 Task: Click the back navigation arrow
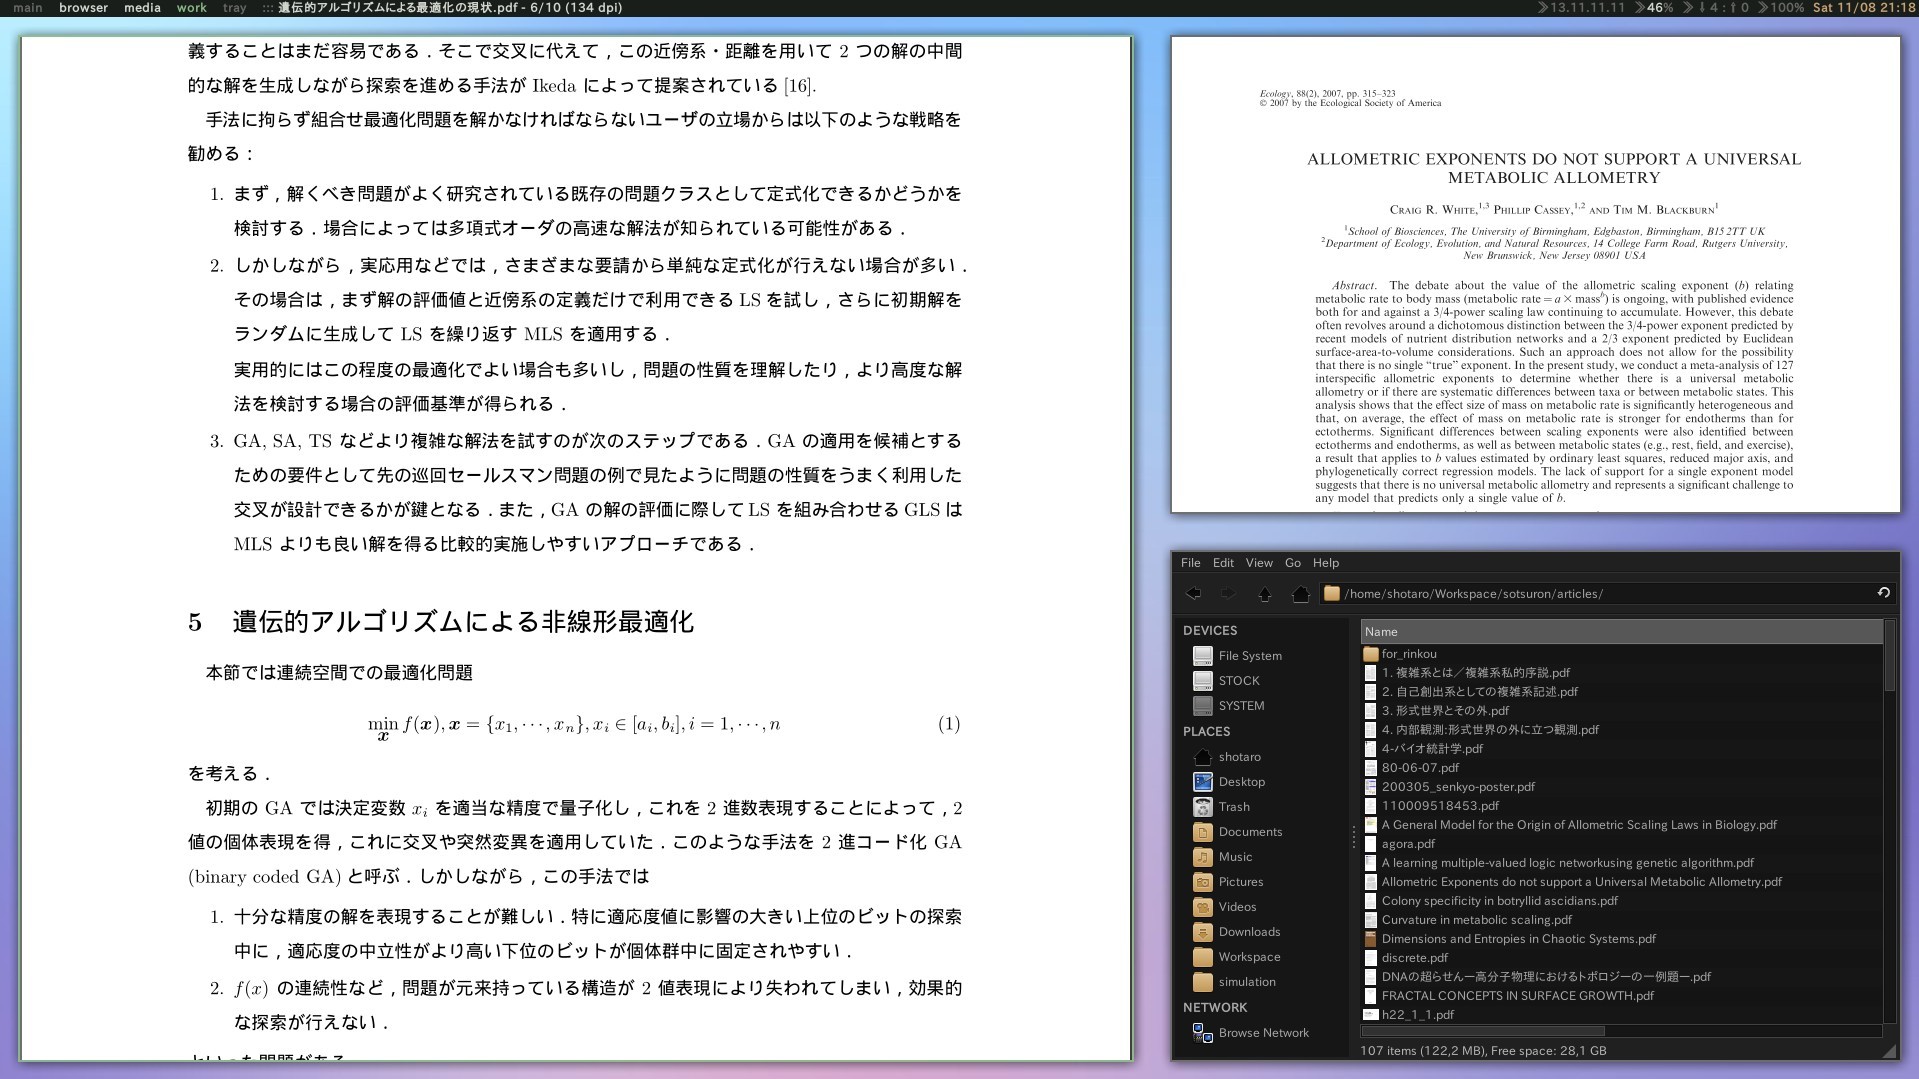[x=1193, y=594]
